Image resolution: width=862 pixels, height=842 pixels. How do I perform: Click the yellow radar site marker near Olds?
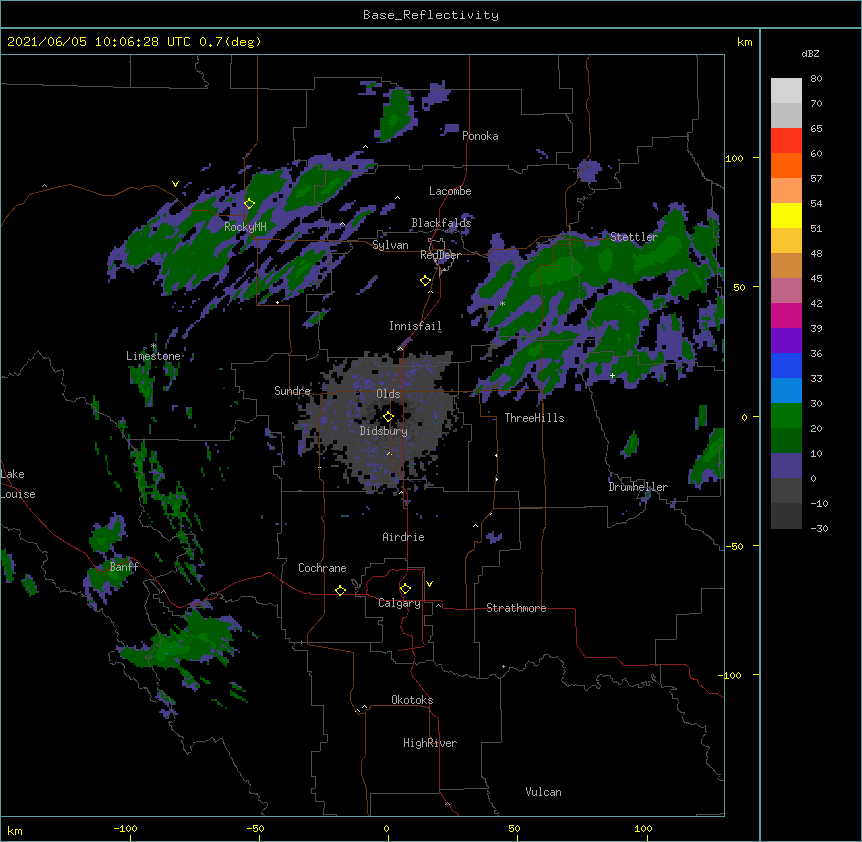tap(388, 416)
